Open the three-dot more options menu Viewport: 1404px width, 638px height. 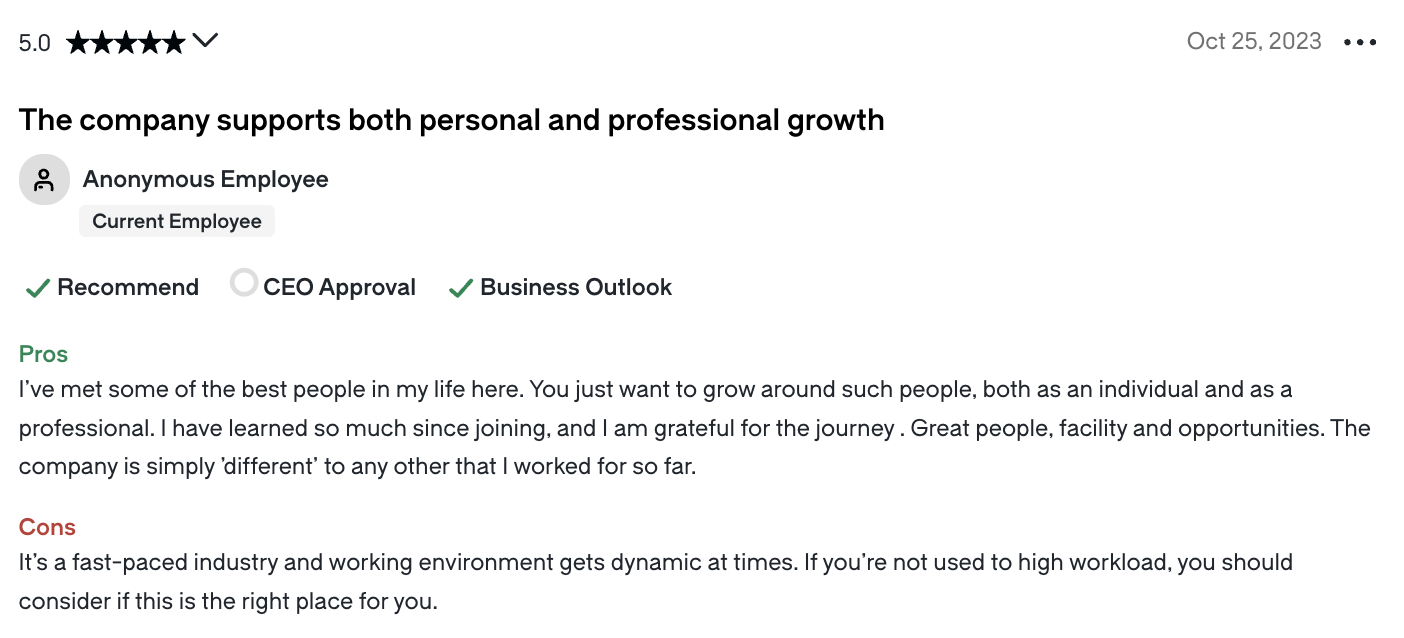click(x=1360, y=42)
